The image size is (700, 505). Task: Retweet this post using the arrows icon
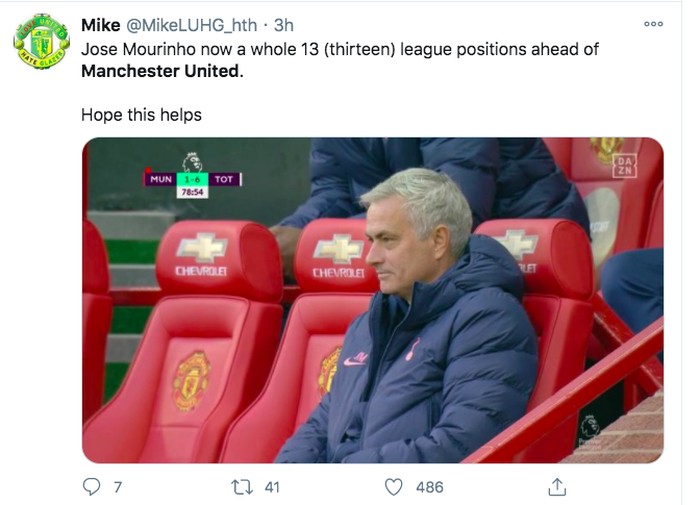pyautogui.click(x=241, y=487)
